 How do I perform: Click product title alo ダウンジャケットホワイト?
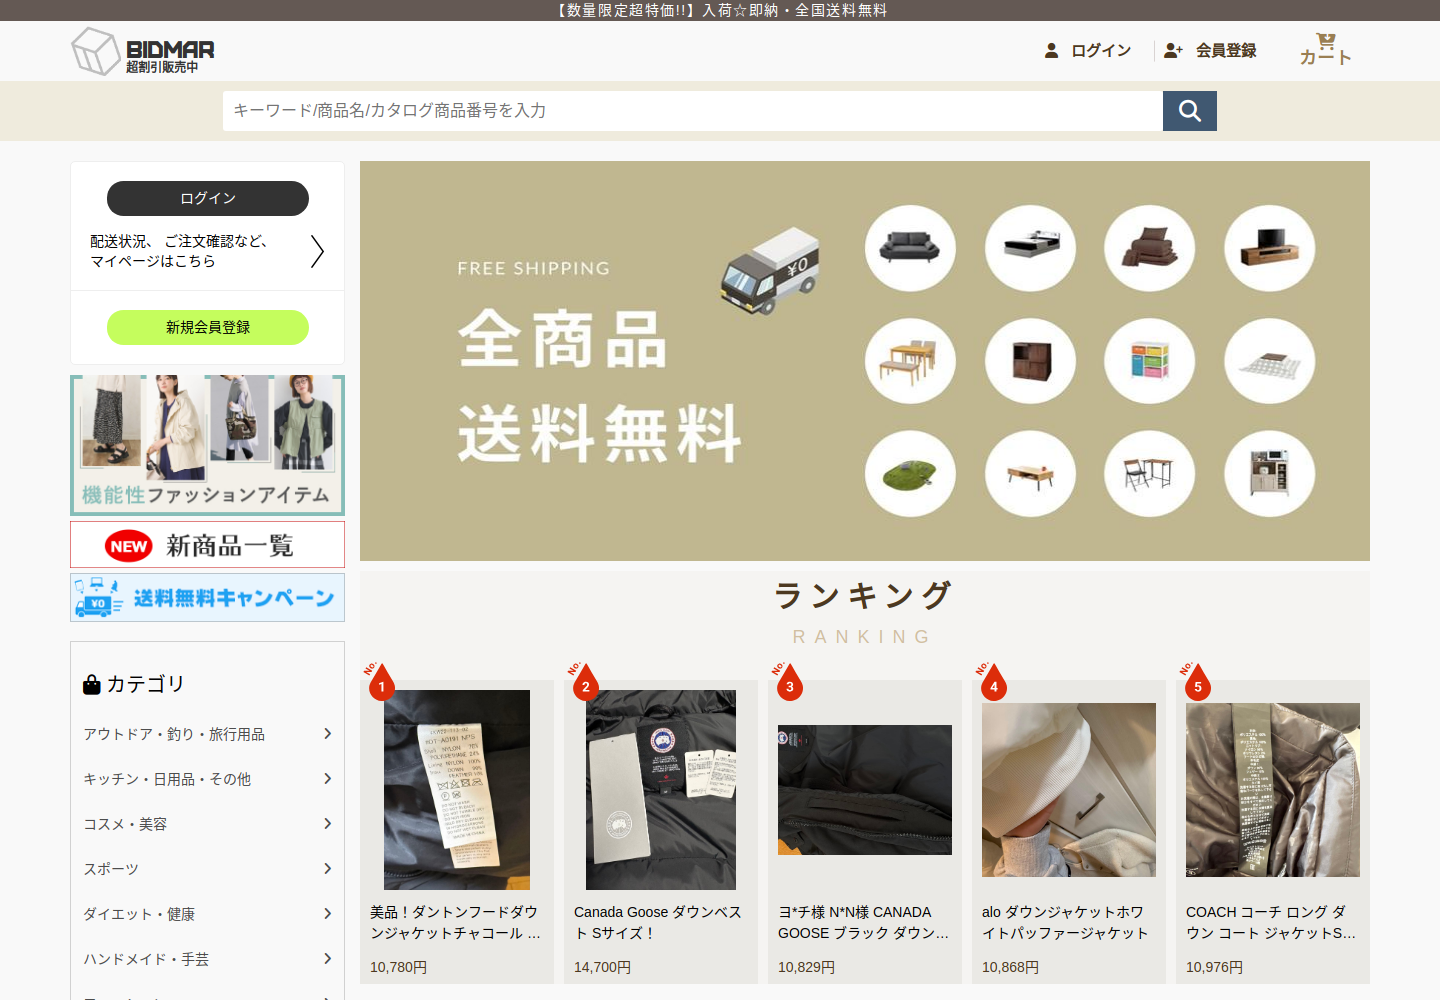click(x=1065, y=922)
